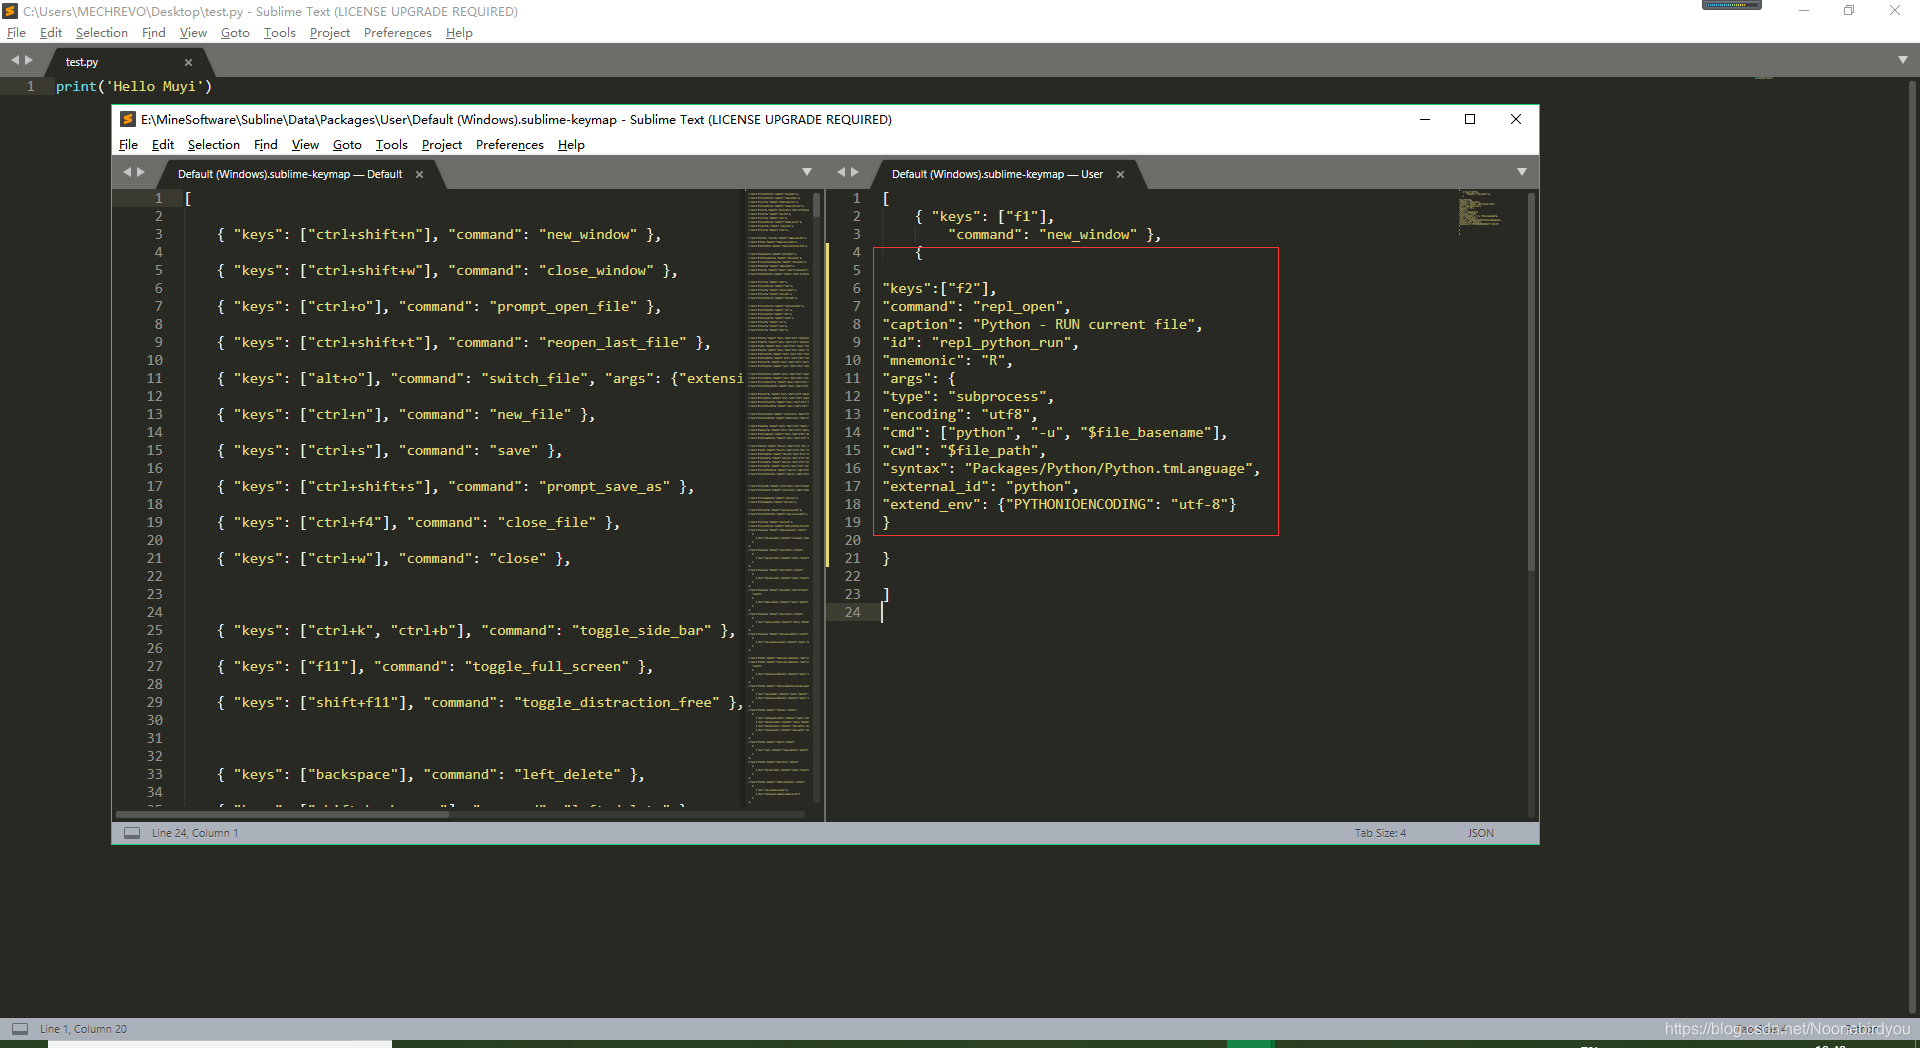The image size is (1920, 1048).
Task: Minimize the keymap window
Action: pyautogui.click(x=1425, y=119)
